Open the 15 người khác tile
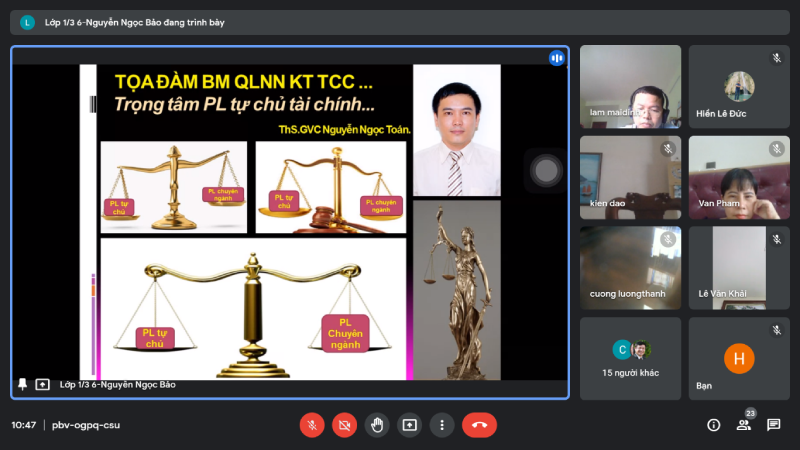The height and width of the screenshot is (450, 800). (x=630, y=358)
